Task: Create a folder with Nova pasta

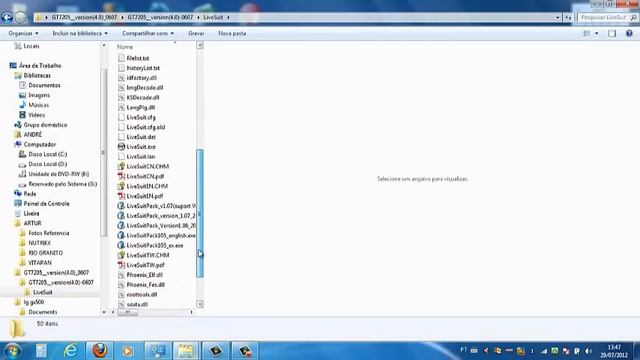Action: [x=232, y=33]
